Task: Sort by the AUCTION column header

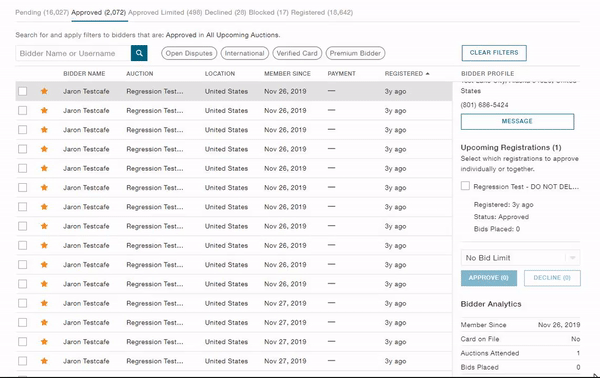Action: coord(140,73)
